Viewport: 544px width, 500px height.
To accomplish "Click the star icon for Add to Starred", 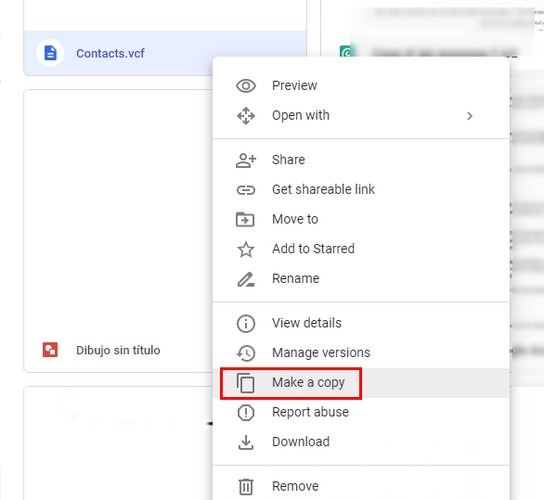I will (246, 249).
